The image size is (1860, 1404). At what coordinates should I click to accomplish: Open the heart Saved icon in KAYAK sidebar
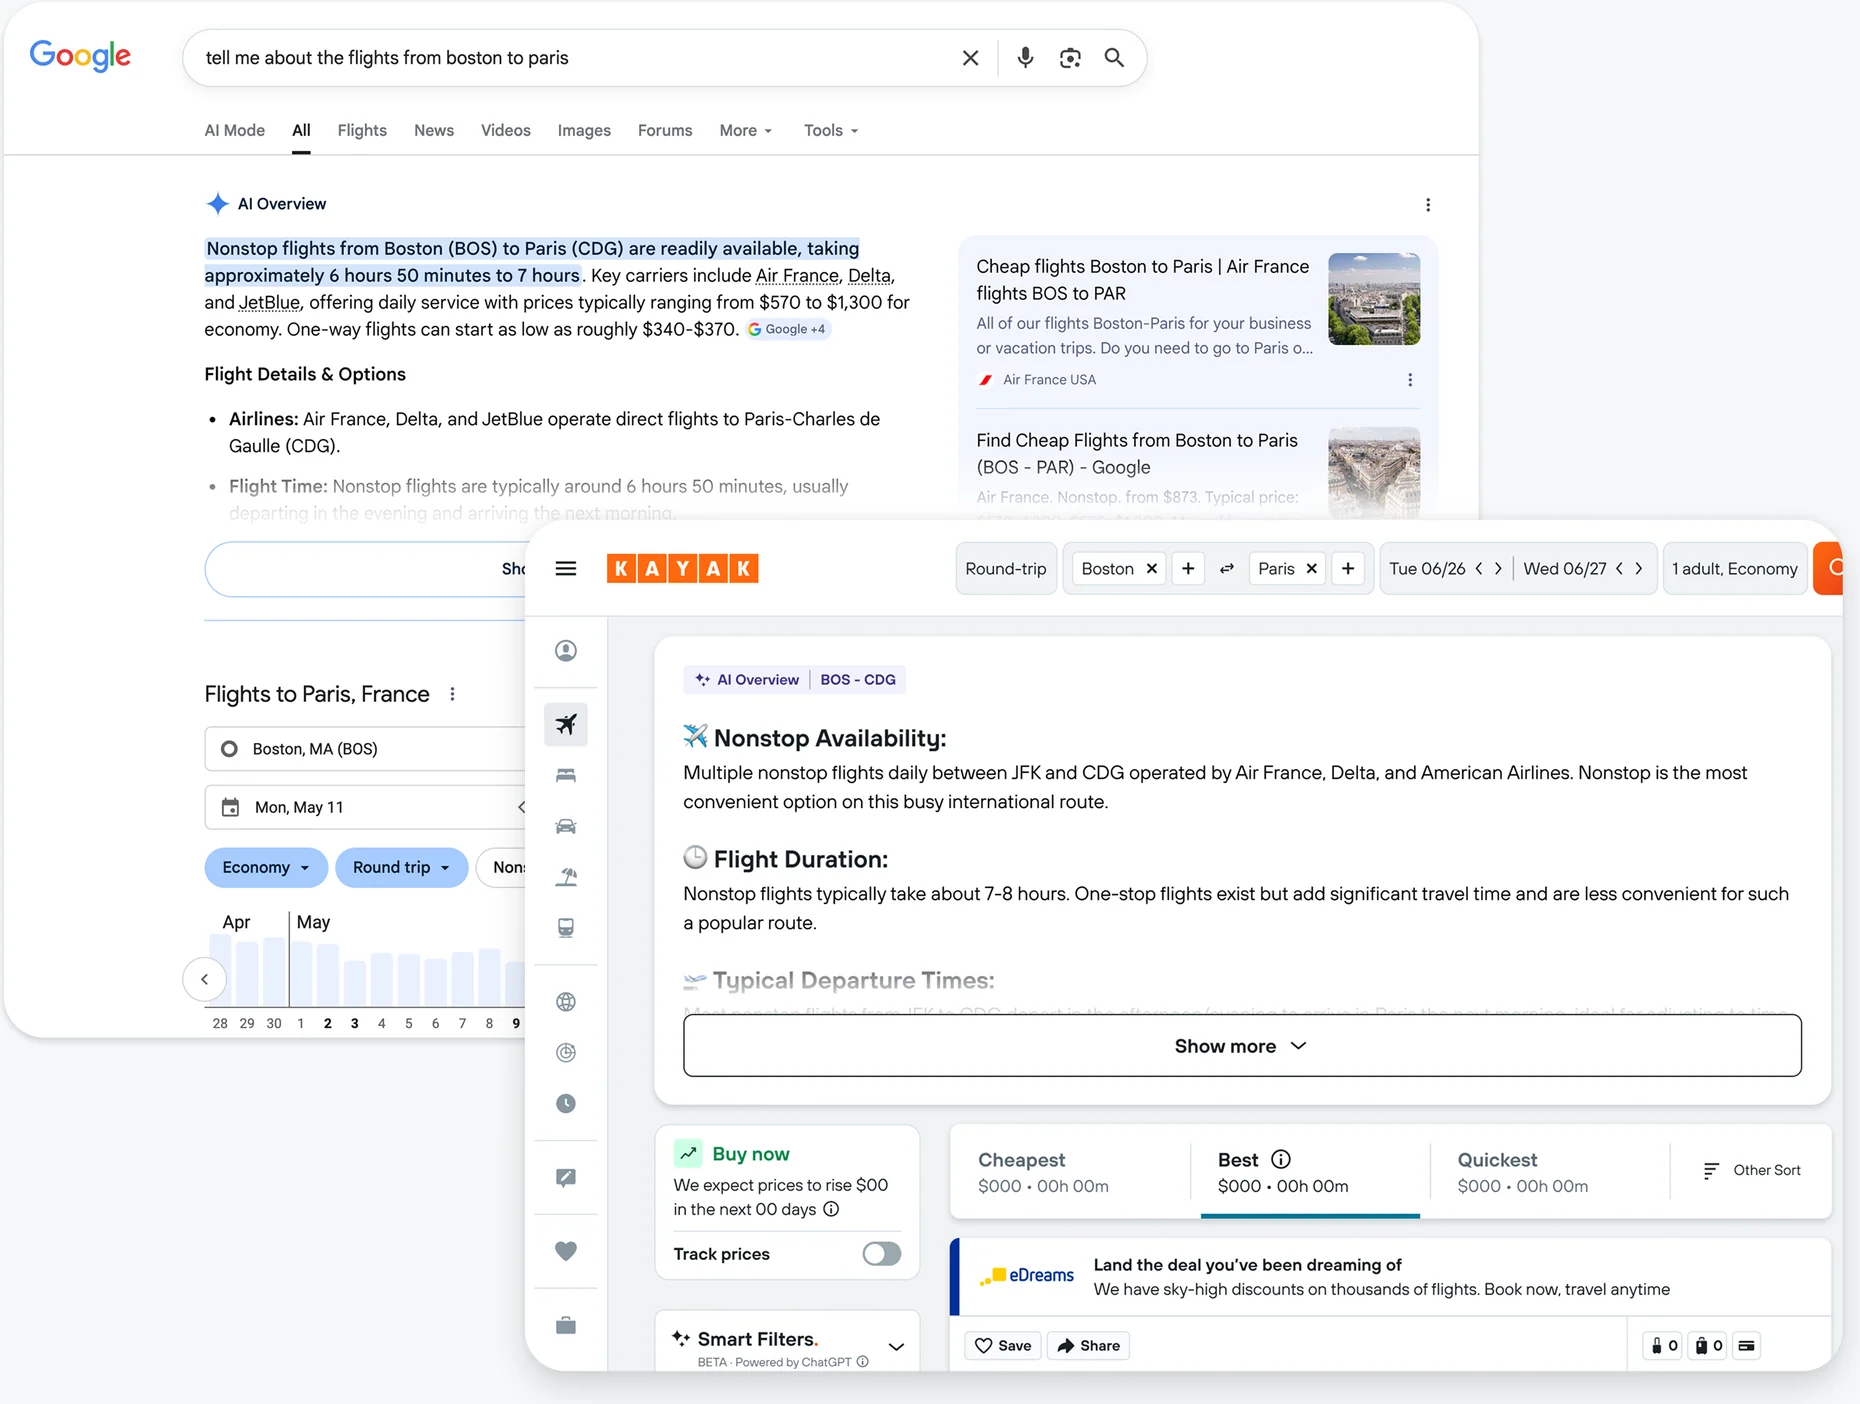[566, 1251]
